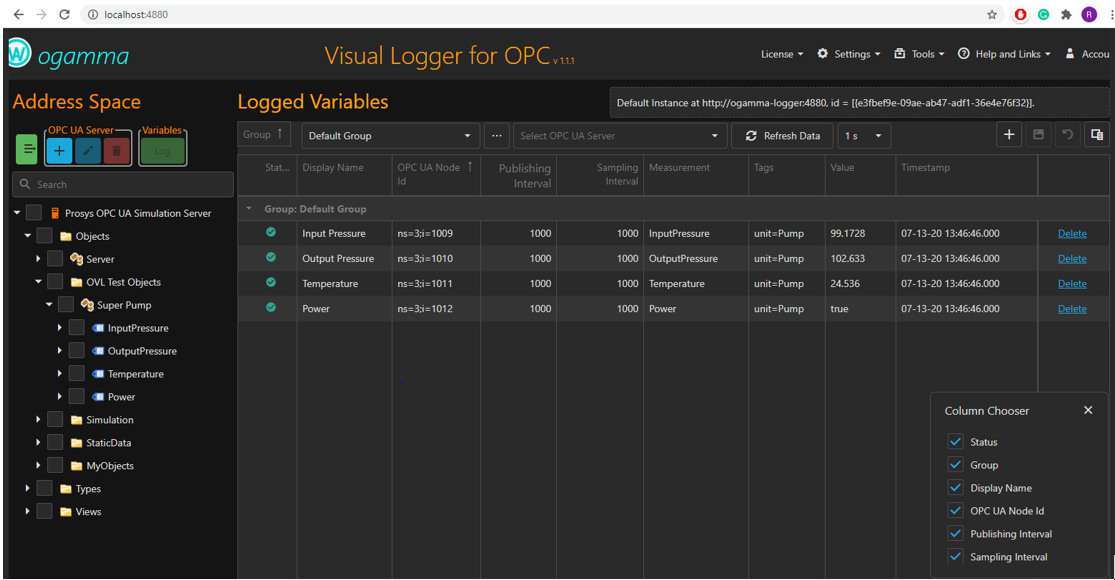Delete the Temperature logged variable
The height and width of the screenshot is (580, 1115).
tap(1071, 283)
